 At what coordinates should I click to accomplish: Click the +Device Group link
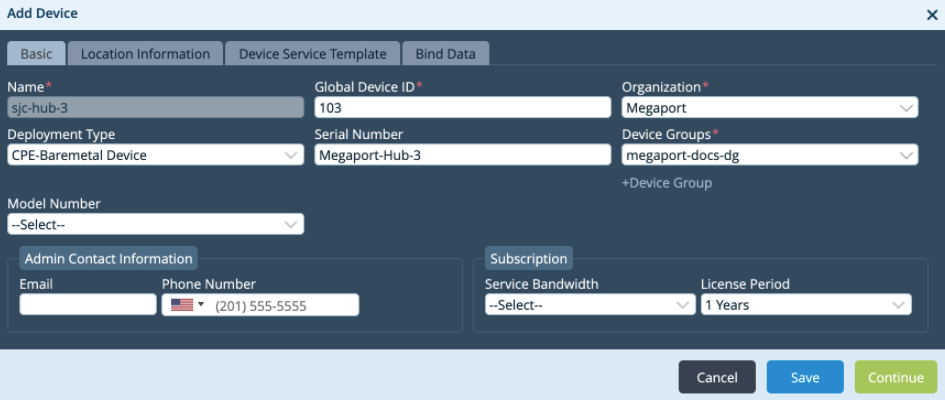[666, 183]
